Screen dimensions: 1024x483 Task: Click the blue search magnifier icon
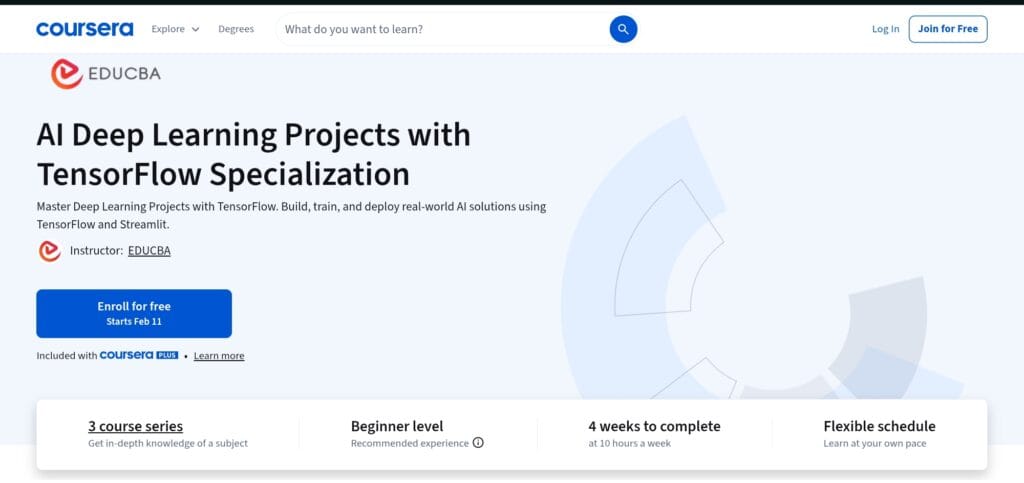(x=623, y=29)
